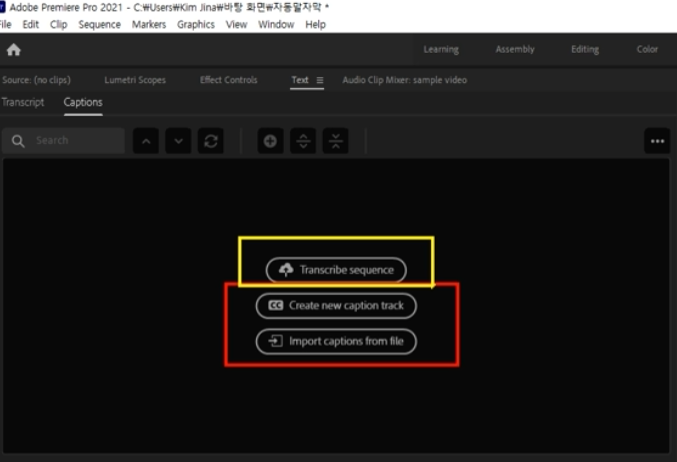Open the File menu
Image resolution: width=677 pixels, height=462 pixels.
pyautogui.click(x=6, y=25)
